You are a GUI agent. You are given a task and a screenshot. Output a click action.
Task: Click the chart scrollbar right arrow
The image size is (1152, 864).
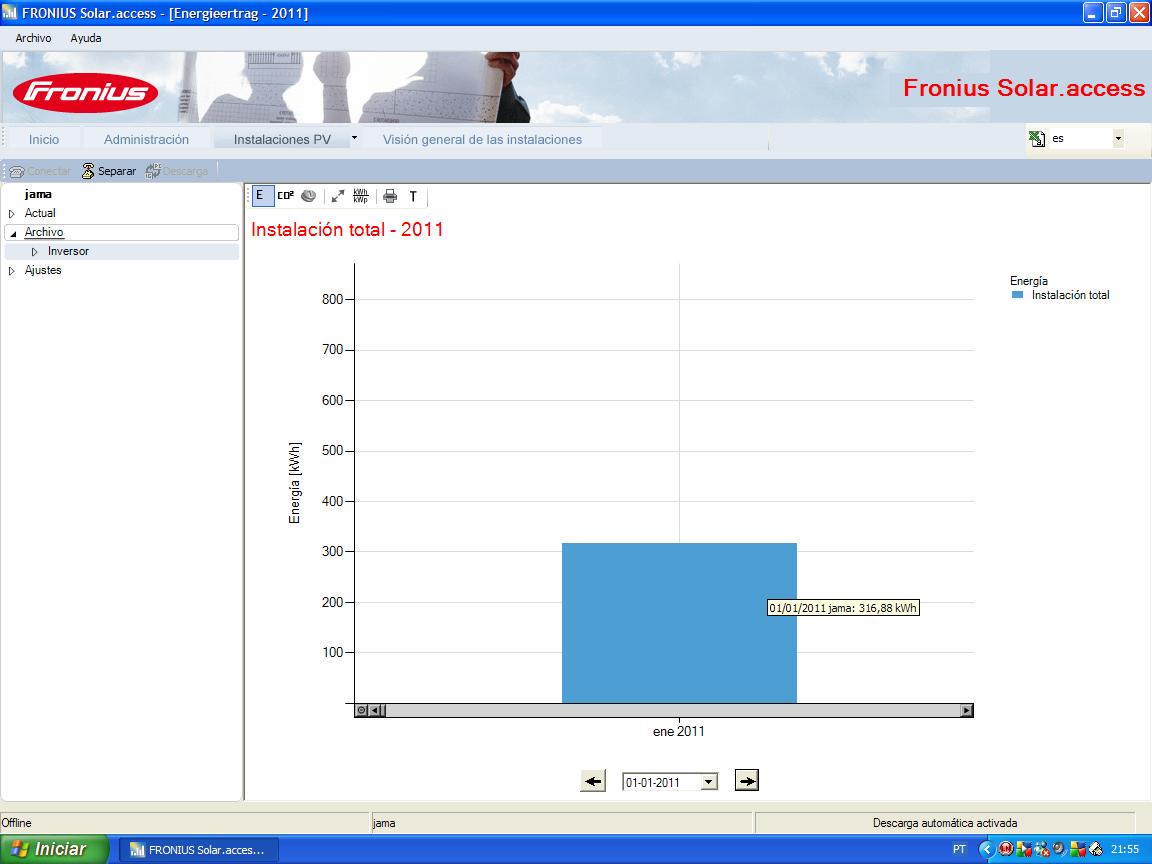point(967,710)
